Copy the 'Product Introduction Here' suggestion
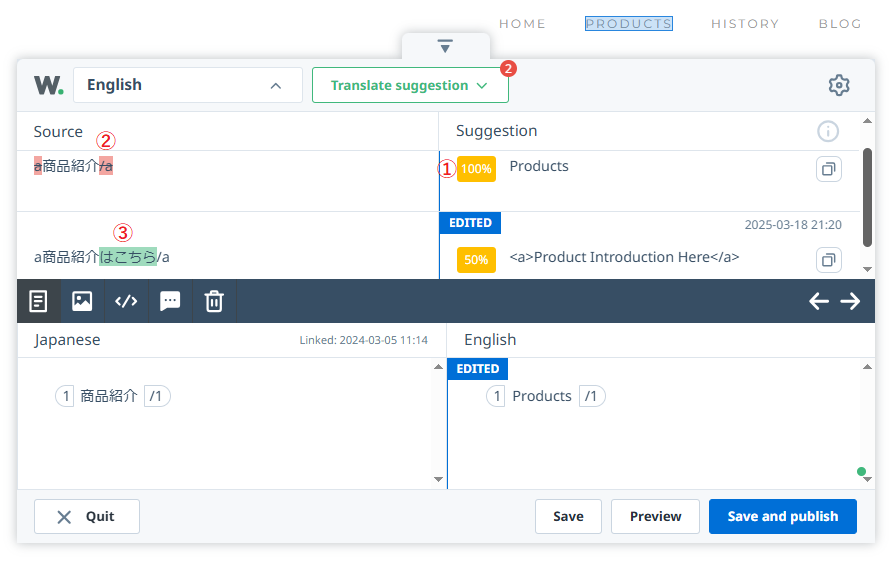The image size is (894, 567). [x=828, y=260]
